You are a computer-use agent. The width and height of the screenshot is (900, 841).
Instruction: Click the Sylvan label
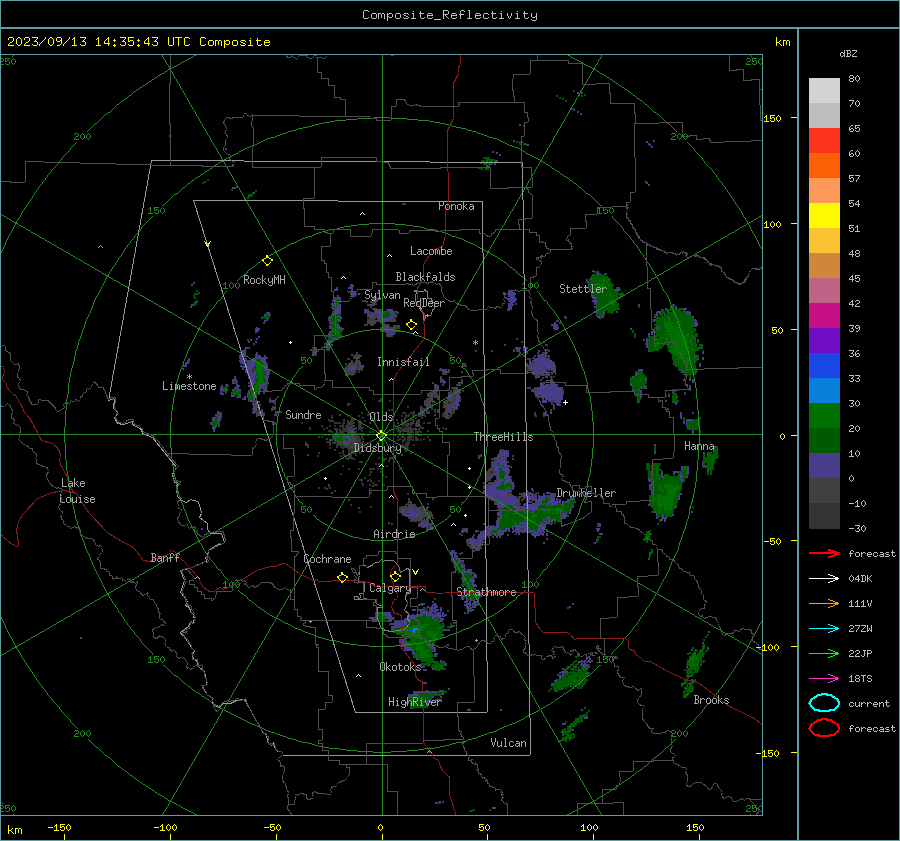(382, 295)
